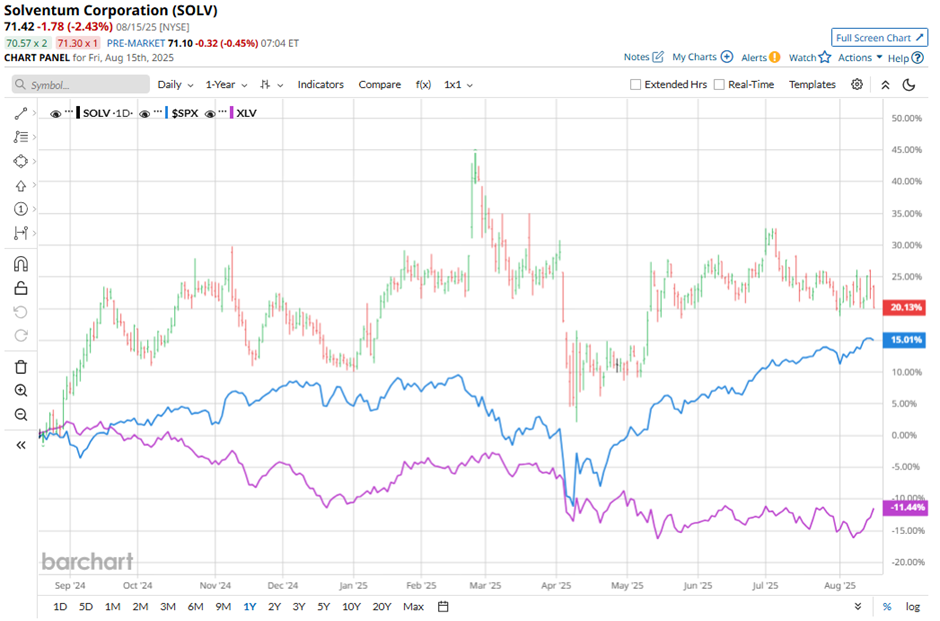
Task: Open the date range calendar picker
Action: (443, 607)
